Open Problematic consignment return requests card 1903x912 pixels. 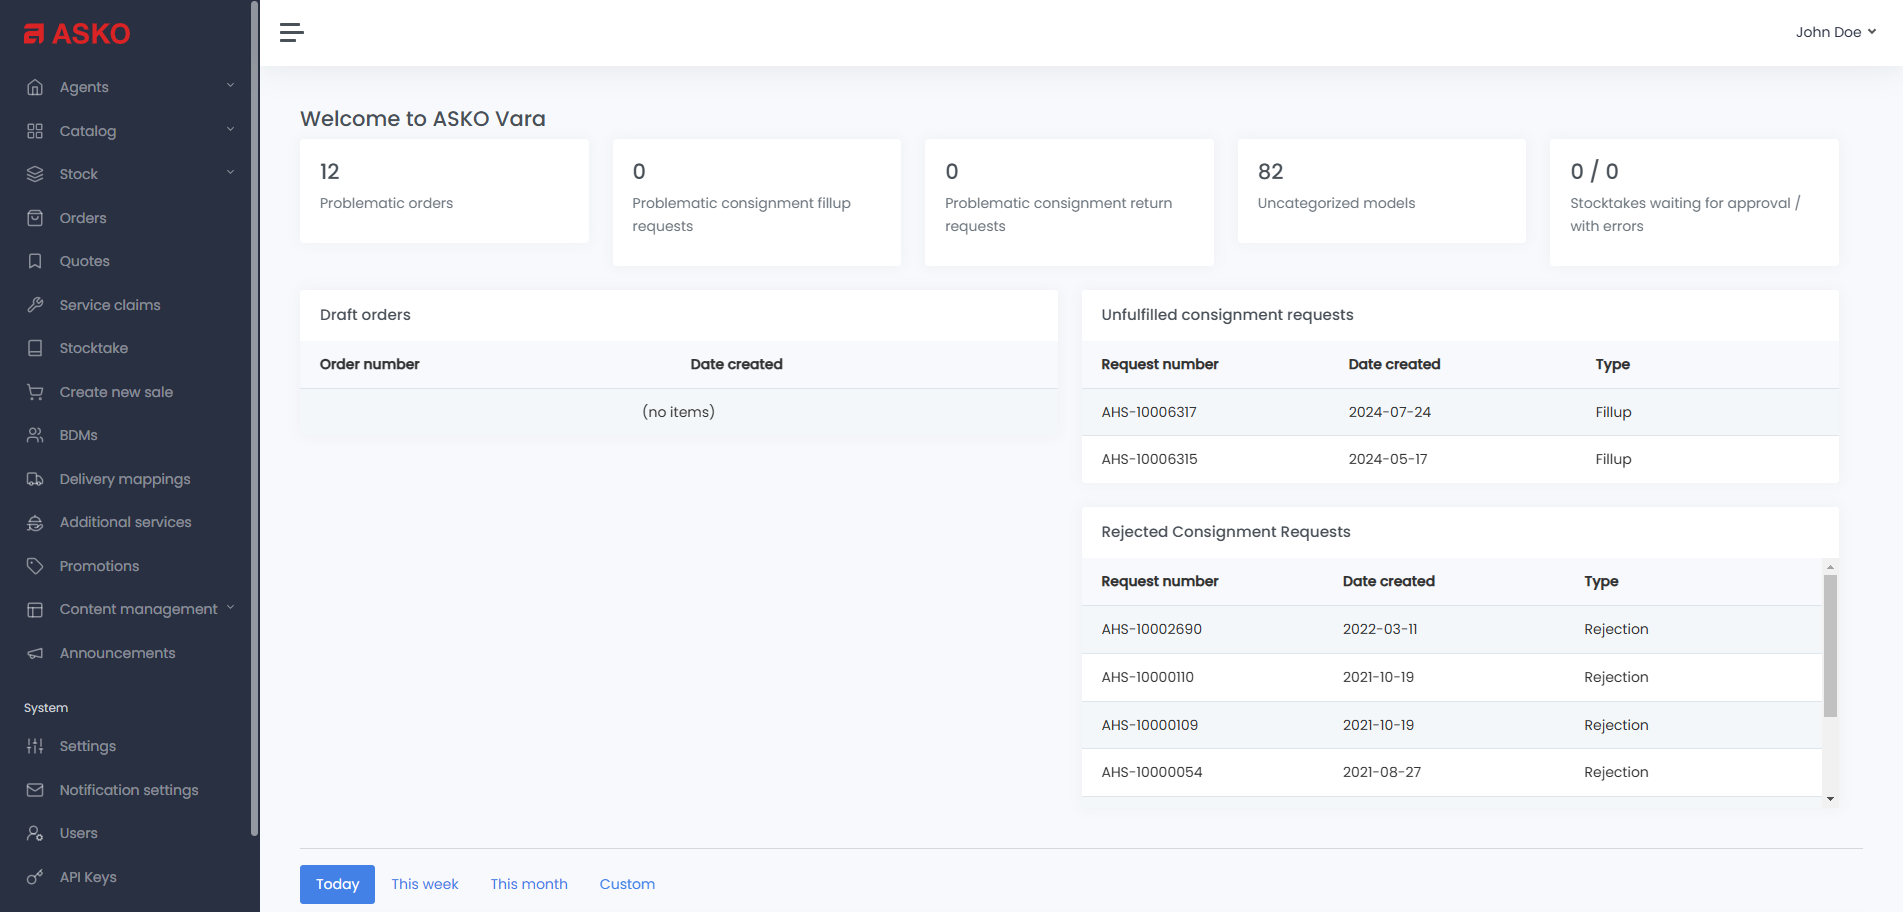[1069, 202]
